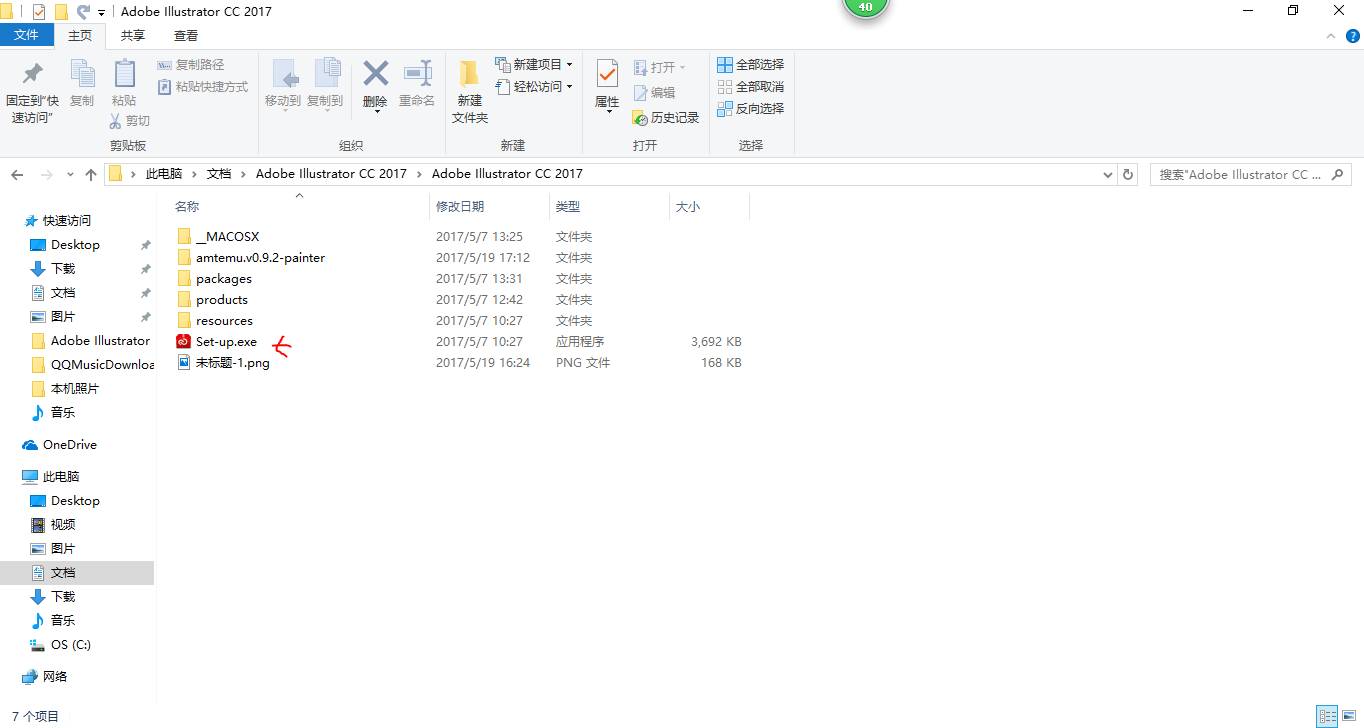Select the 未标题-1.png file
The image size is (1364, 728).
click(x=223, y=363)
